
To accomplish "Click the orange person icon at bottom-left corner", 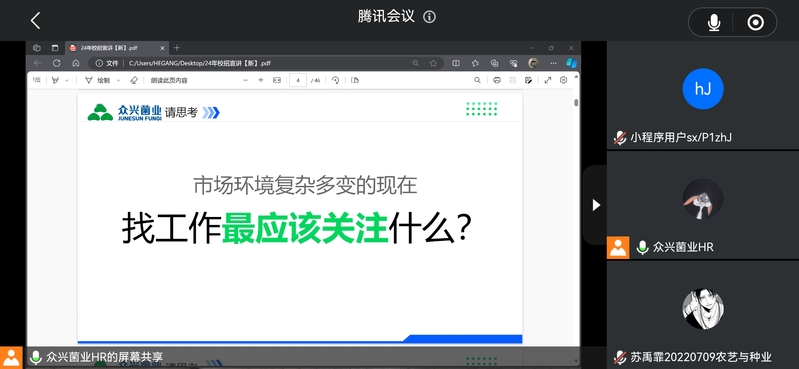I will (11, 357).
